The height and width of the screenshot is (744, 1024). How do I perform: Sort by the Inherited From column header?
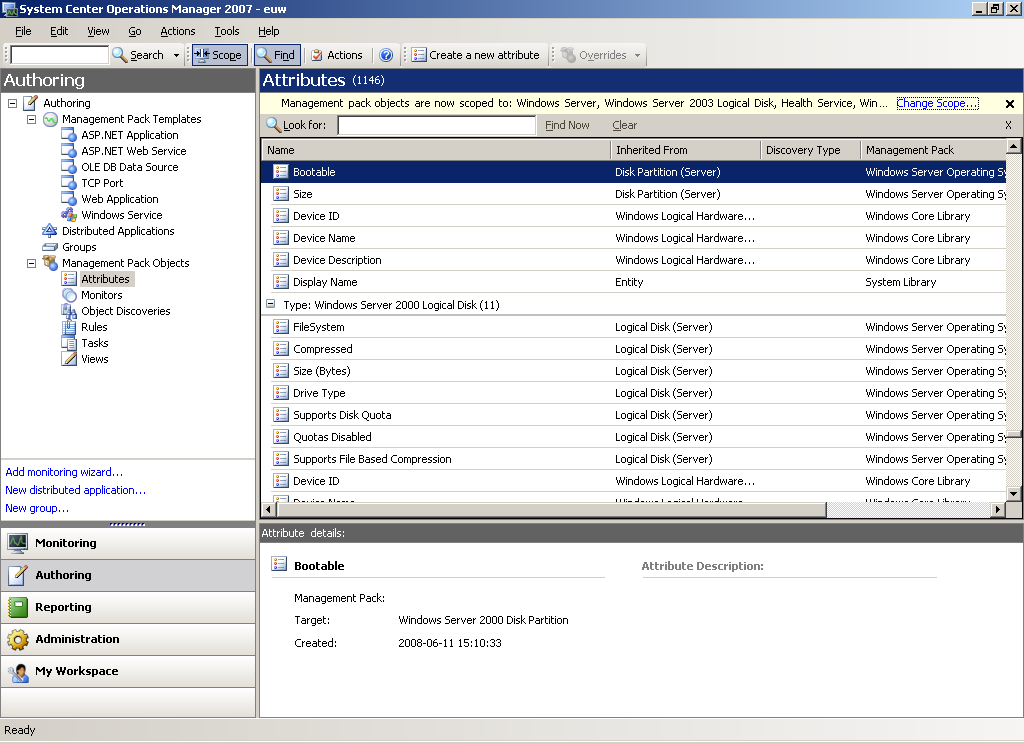(686, 150)
